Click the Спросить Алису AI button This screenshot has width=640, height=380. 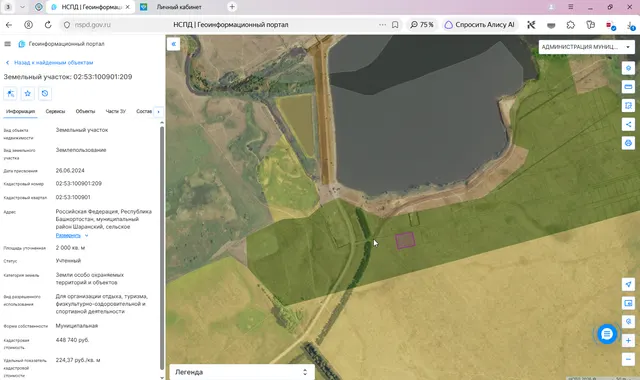[x=480, y=25]
